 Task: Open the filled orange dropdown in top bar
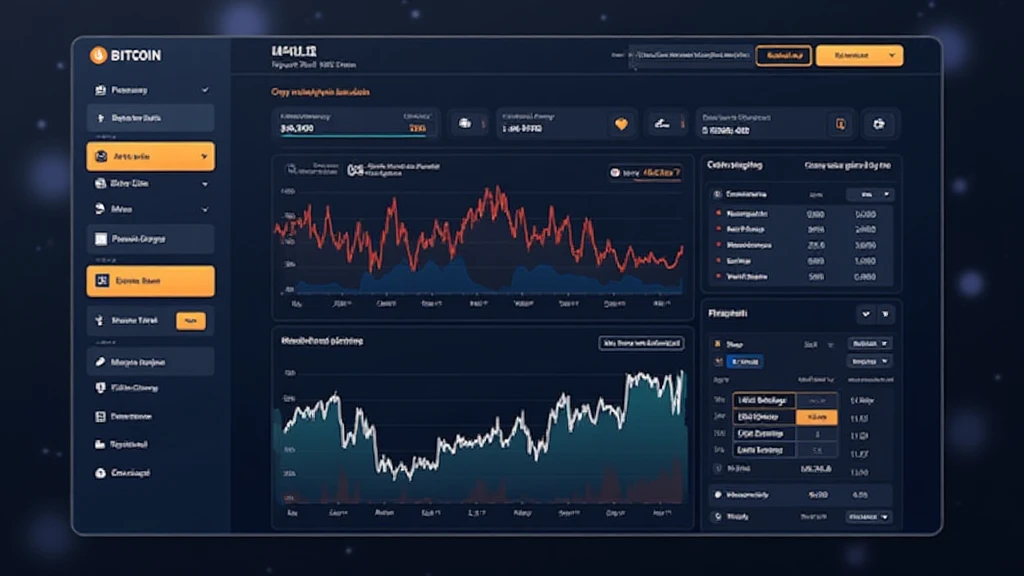pyautogui.click(x=859, y=56)
